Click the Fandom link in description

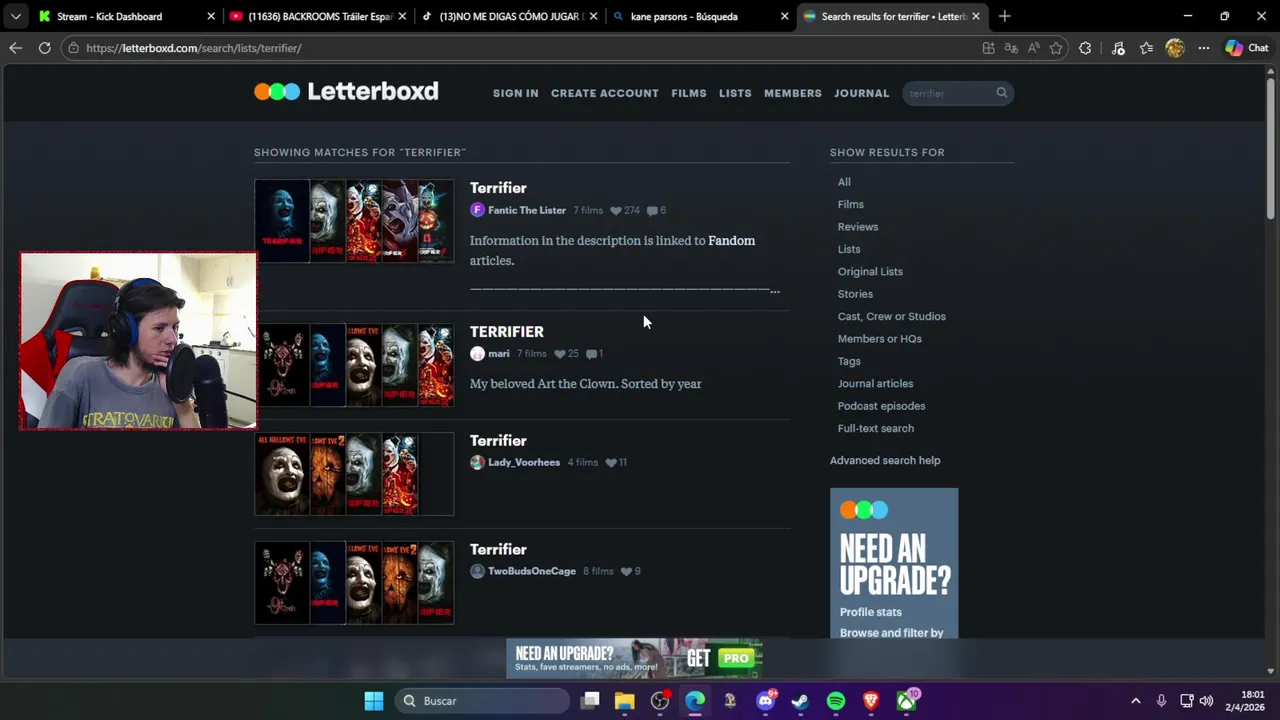coord(731,240)
